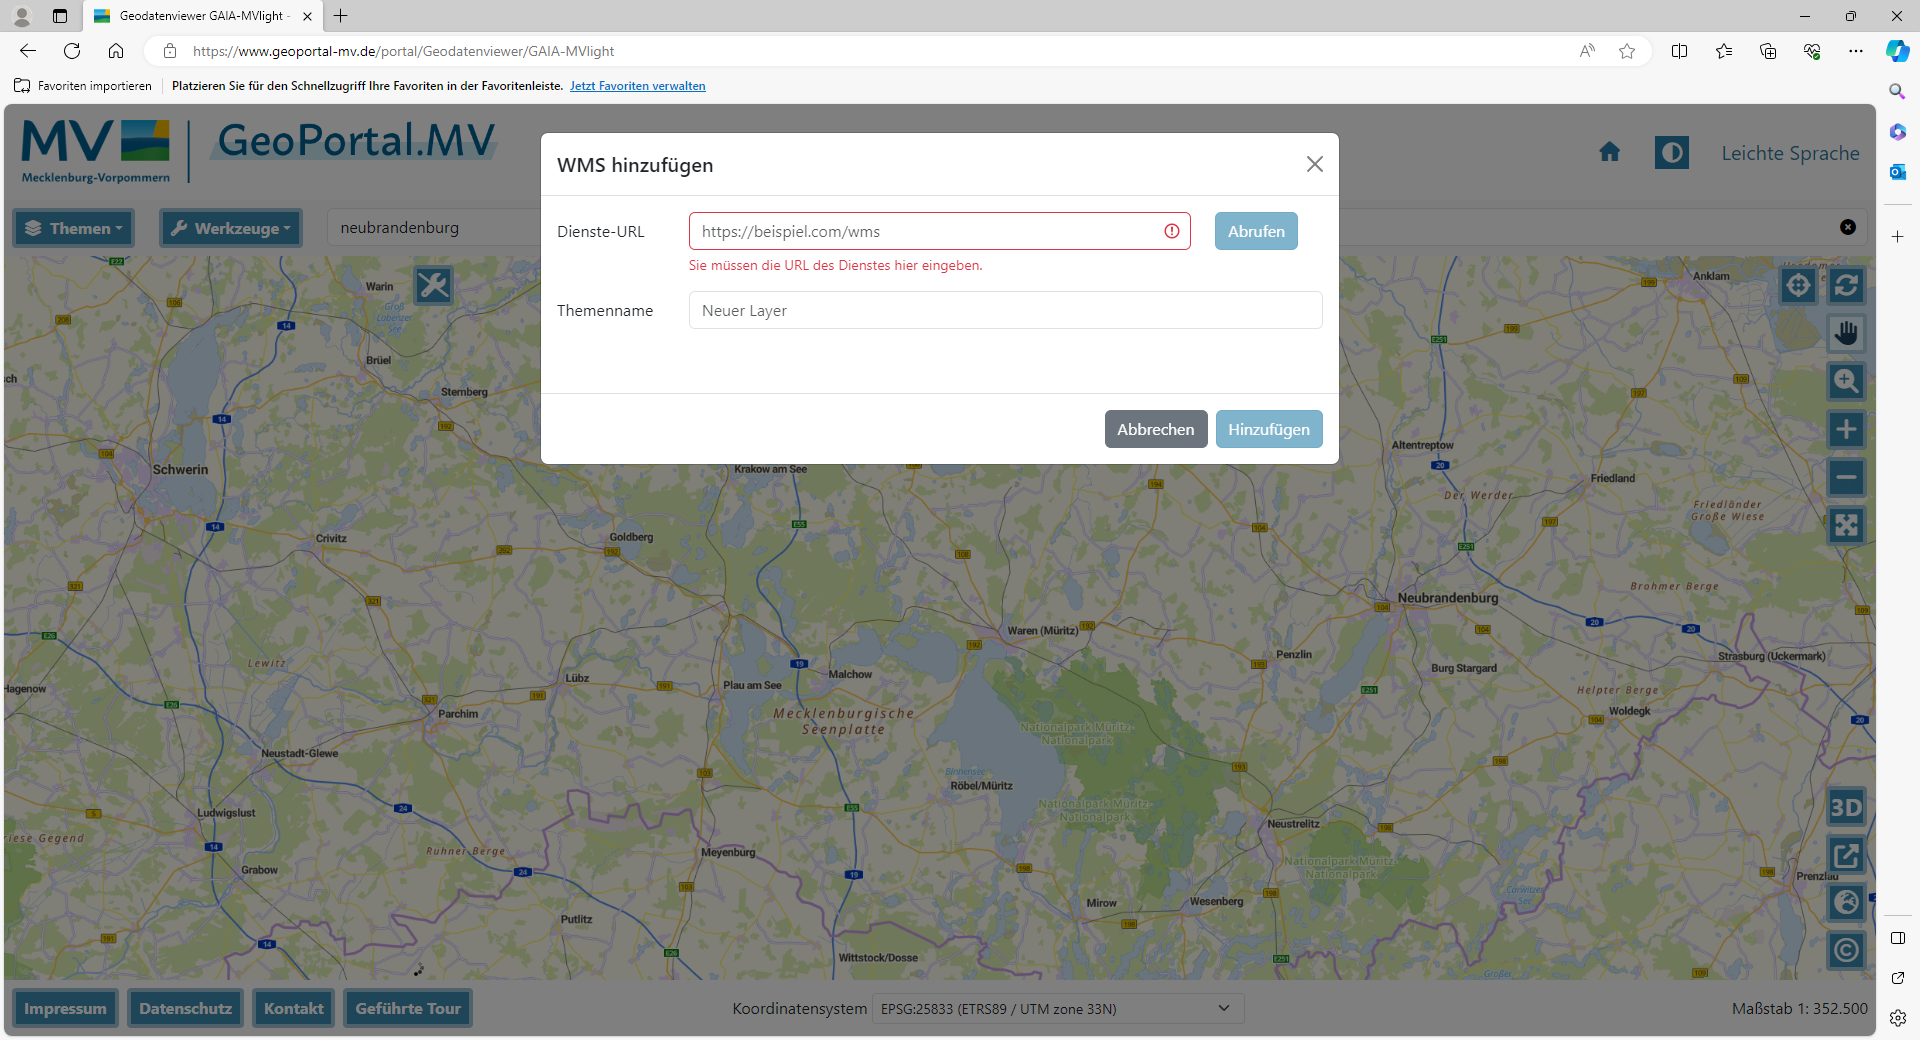Viewport: 1920px width, 1040px height.
Task: Start the Geführte Tour
Action: pyautogui.click(x=408, y=1008)
